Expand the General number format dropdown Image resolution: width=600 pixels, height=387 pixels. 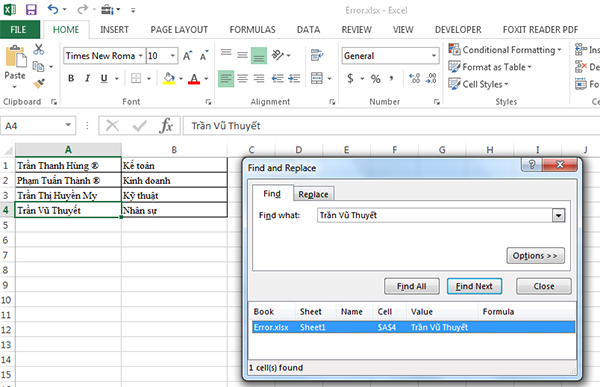coord(434,56)
